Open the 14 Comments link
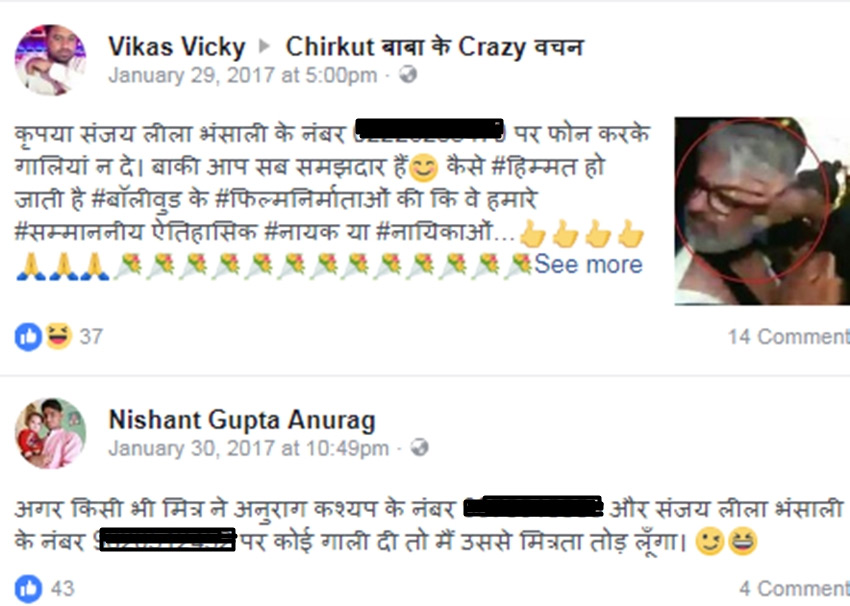This screenshot has width=850, height=606. 789,337
